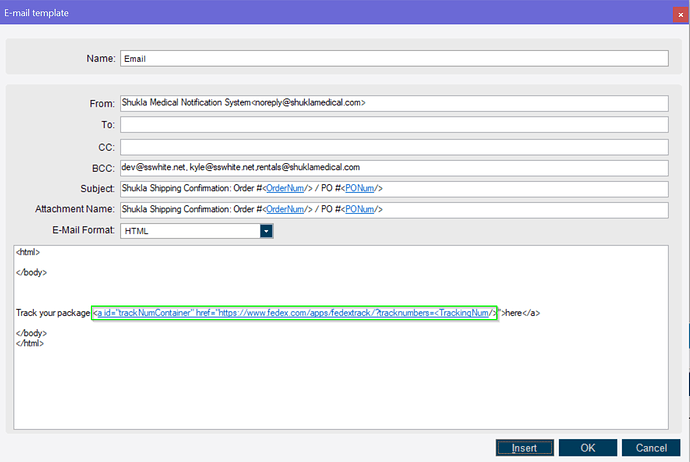This screenshot has width=690, height=462.
Task: Click the opening <html> line in body
Action: (28, 252)
